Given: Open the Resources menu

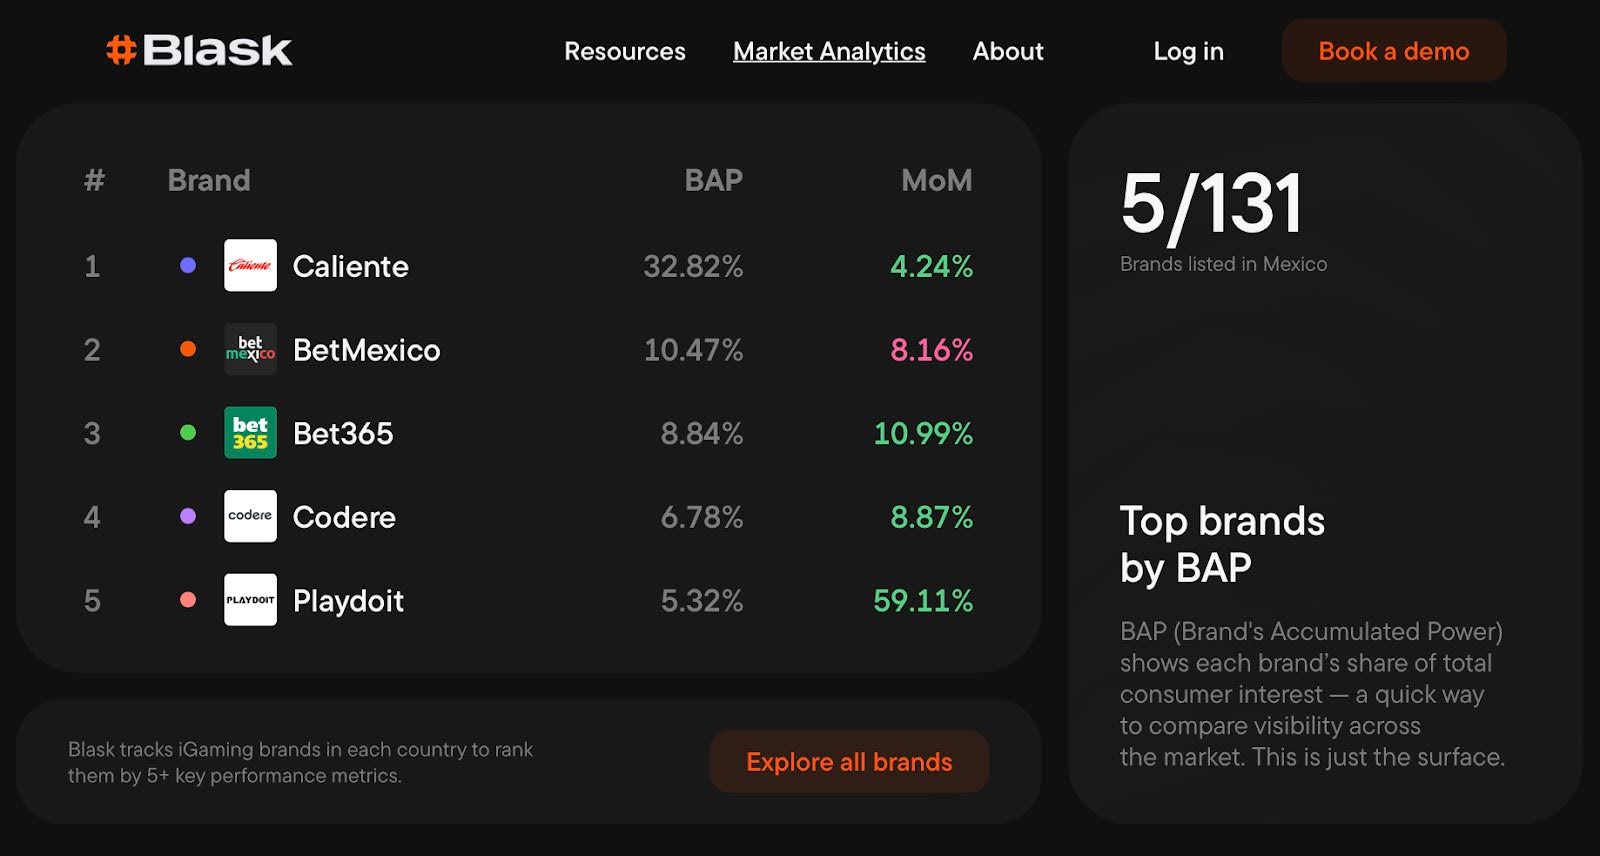Looking at the screenshot, I should (625, 51).
